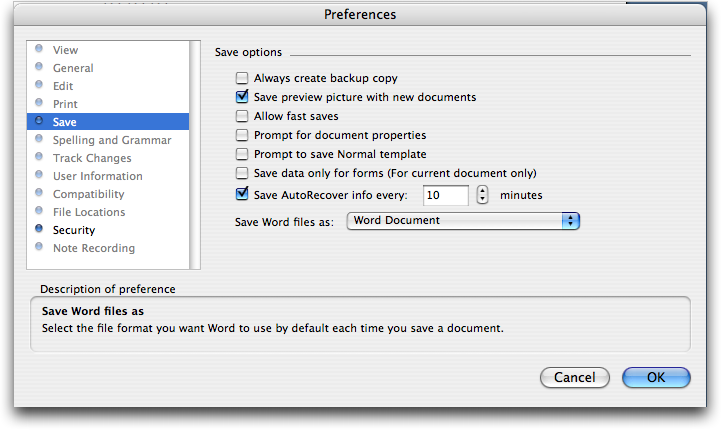
Task: Click the bullet icon next to Security
Action: 39,229
